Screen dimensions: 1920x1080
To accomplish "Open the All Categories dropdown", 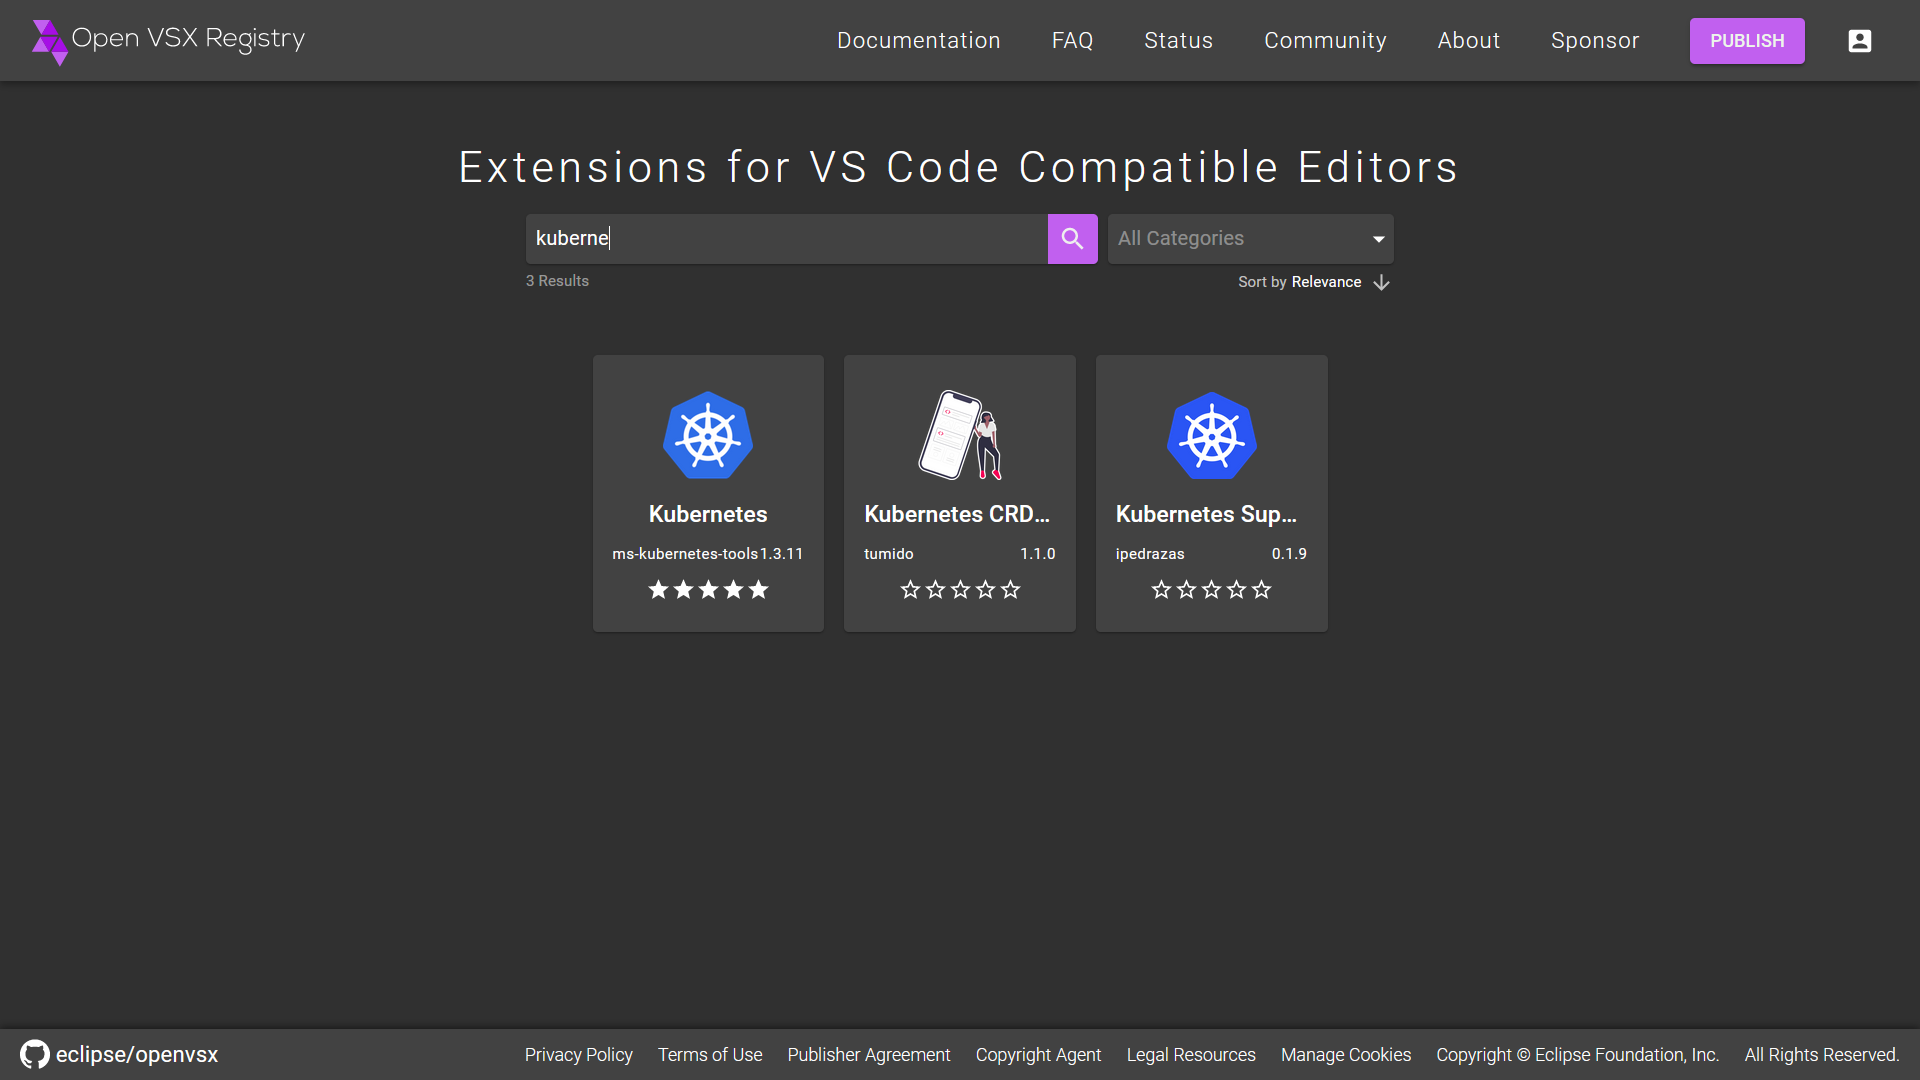I will [1250, 239].
